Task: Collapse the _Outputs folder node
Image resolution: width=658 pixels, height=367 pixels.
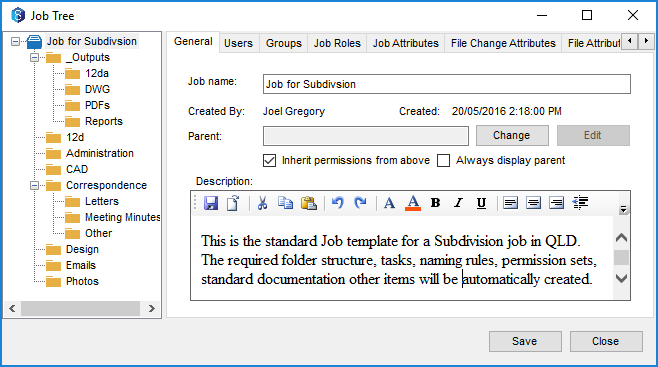Action: pos(34,57)
